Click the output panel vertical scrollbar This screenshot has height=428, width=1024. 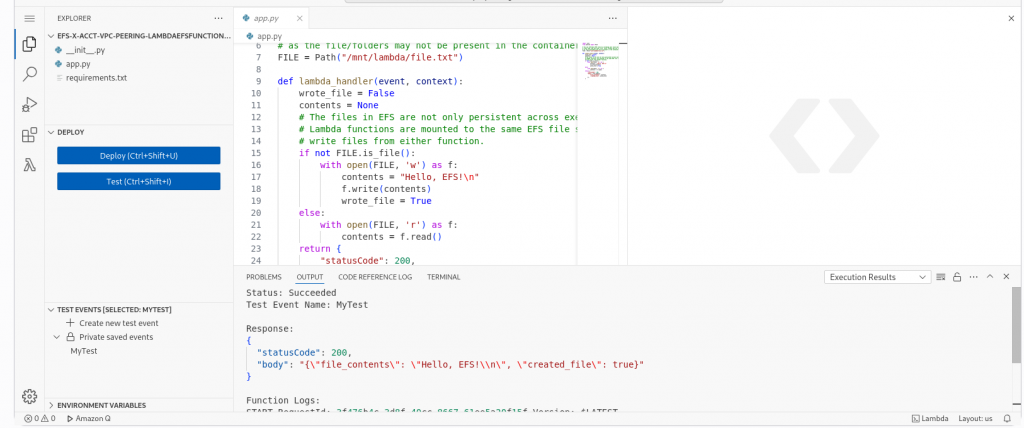click(x=1016, y=325)
